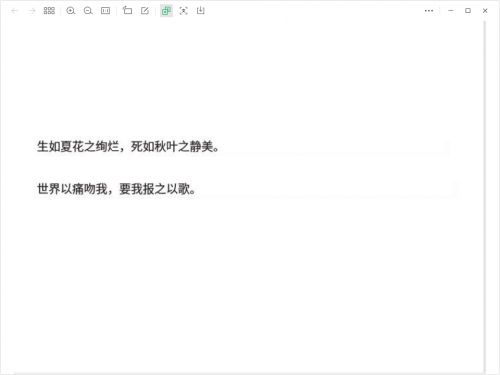Show image at actual 1:1 size
The width and height of the screenshot is (500, 375).
105,11
